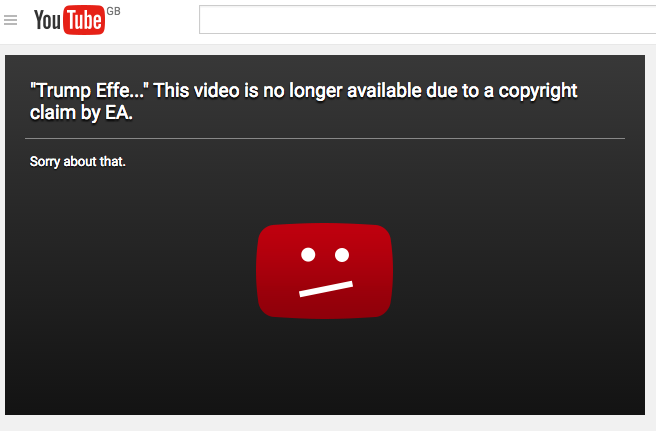Click the horizontal divider under the error heading
656x431 pixels.
[x=325, y=138]
